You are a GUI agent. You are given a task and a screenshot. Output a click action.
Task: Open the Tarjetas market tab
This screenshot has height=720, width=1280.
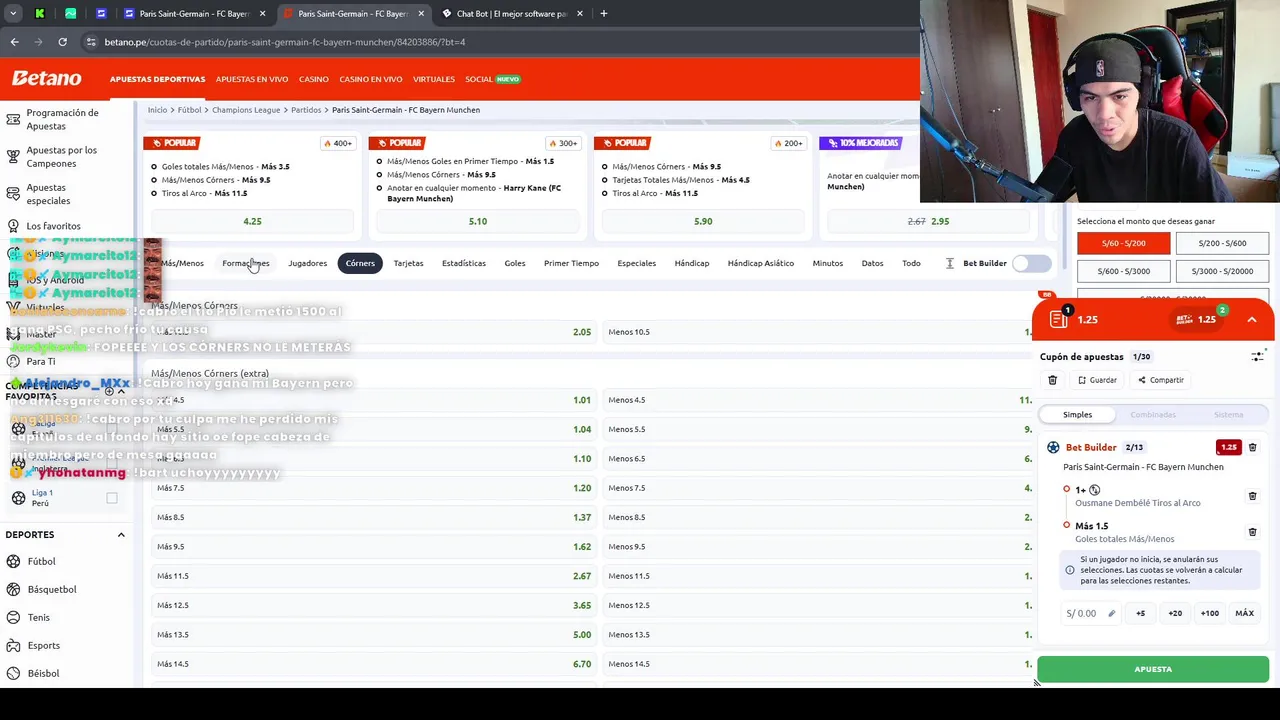pyautogui.click(x=408, y=263)
